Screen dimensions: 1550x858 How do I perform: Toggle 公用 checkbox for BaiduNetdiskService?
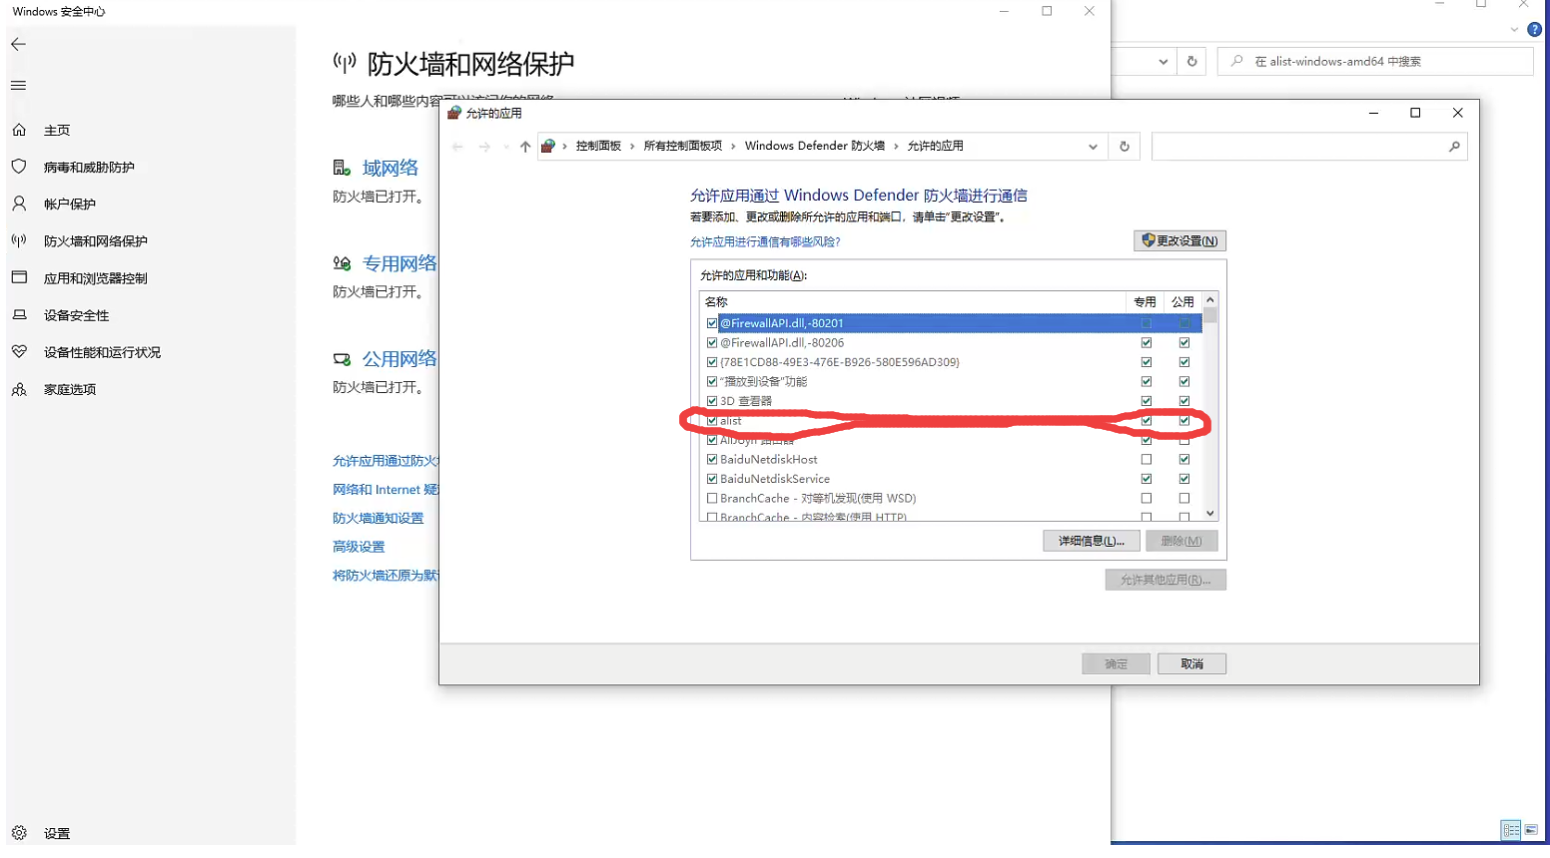1184,479
